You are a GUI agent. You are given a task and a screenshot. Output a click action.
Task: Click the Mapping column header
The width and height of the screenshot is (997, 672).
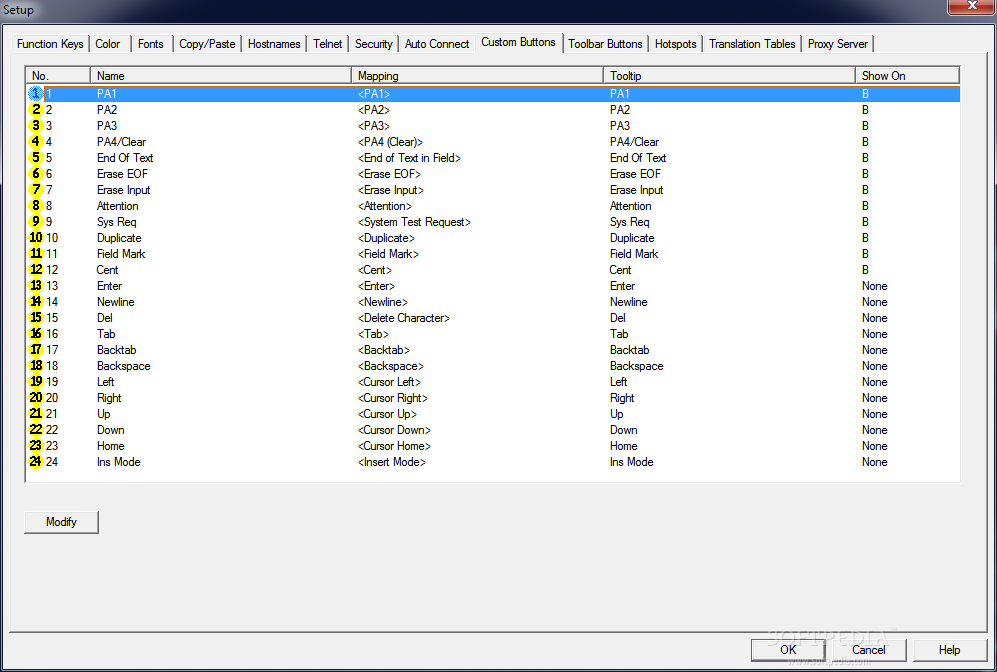coord(477,76)
